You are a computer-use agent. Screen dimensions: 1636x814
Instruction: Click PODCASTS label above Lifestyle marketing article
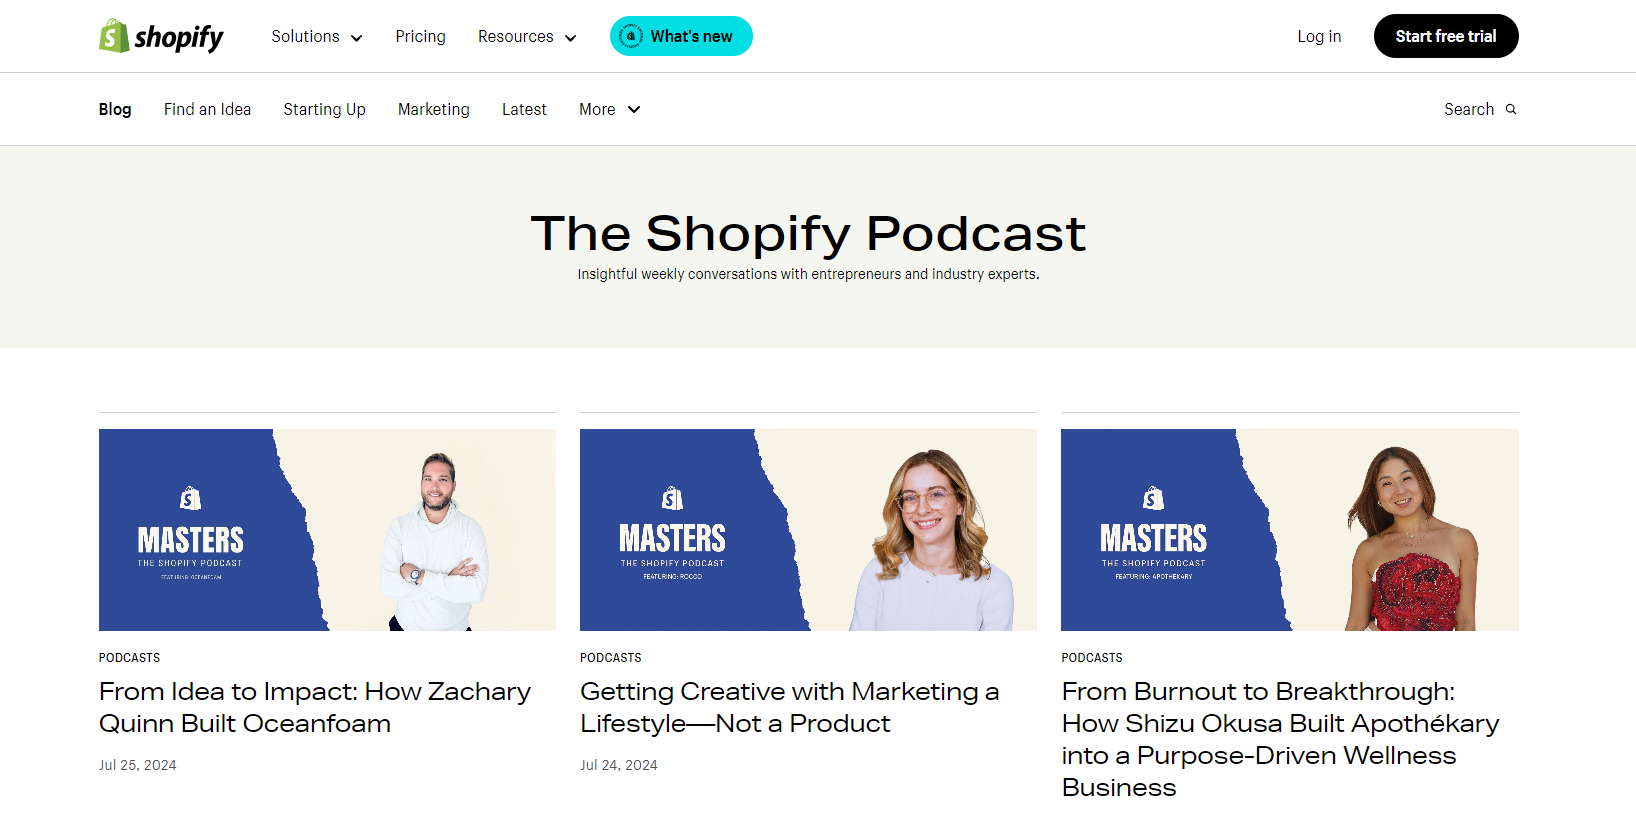(611, 658)
